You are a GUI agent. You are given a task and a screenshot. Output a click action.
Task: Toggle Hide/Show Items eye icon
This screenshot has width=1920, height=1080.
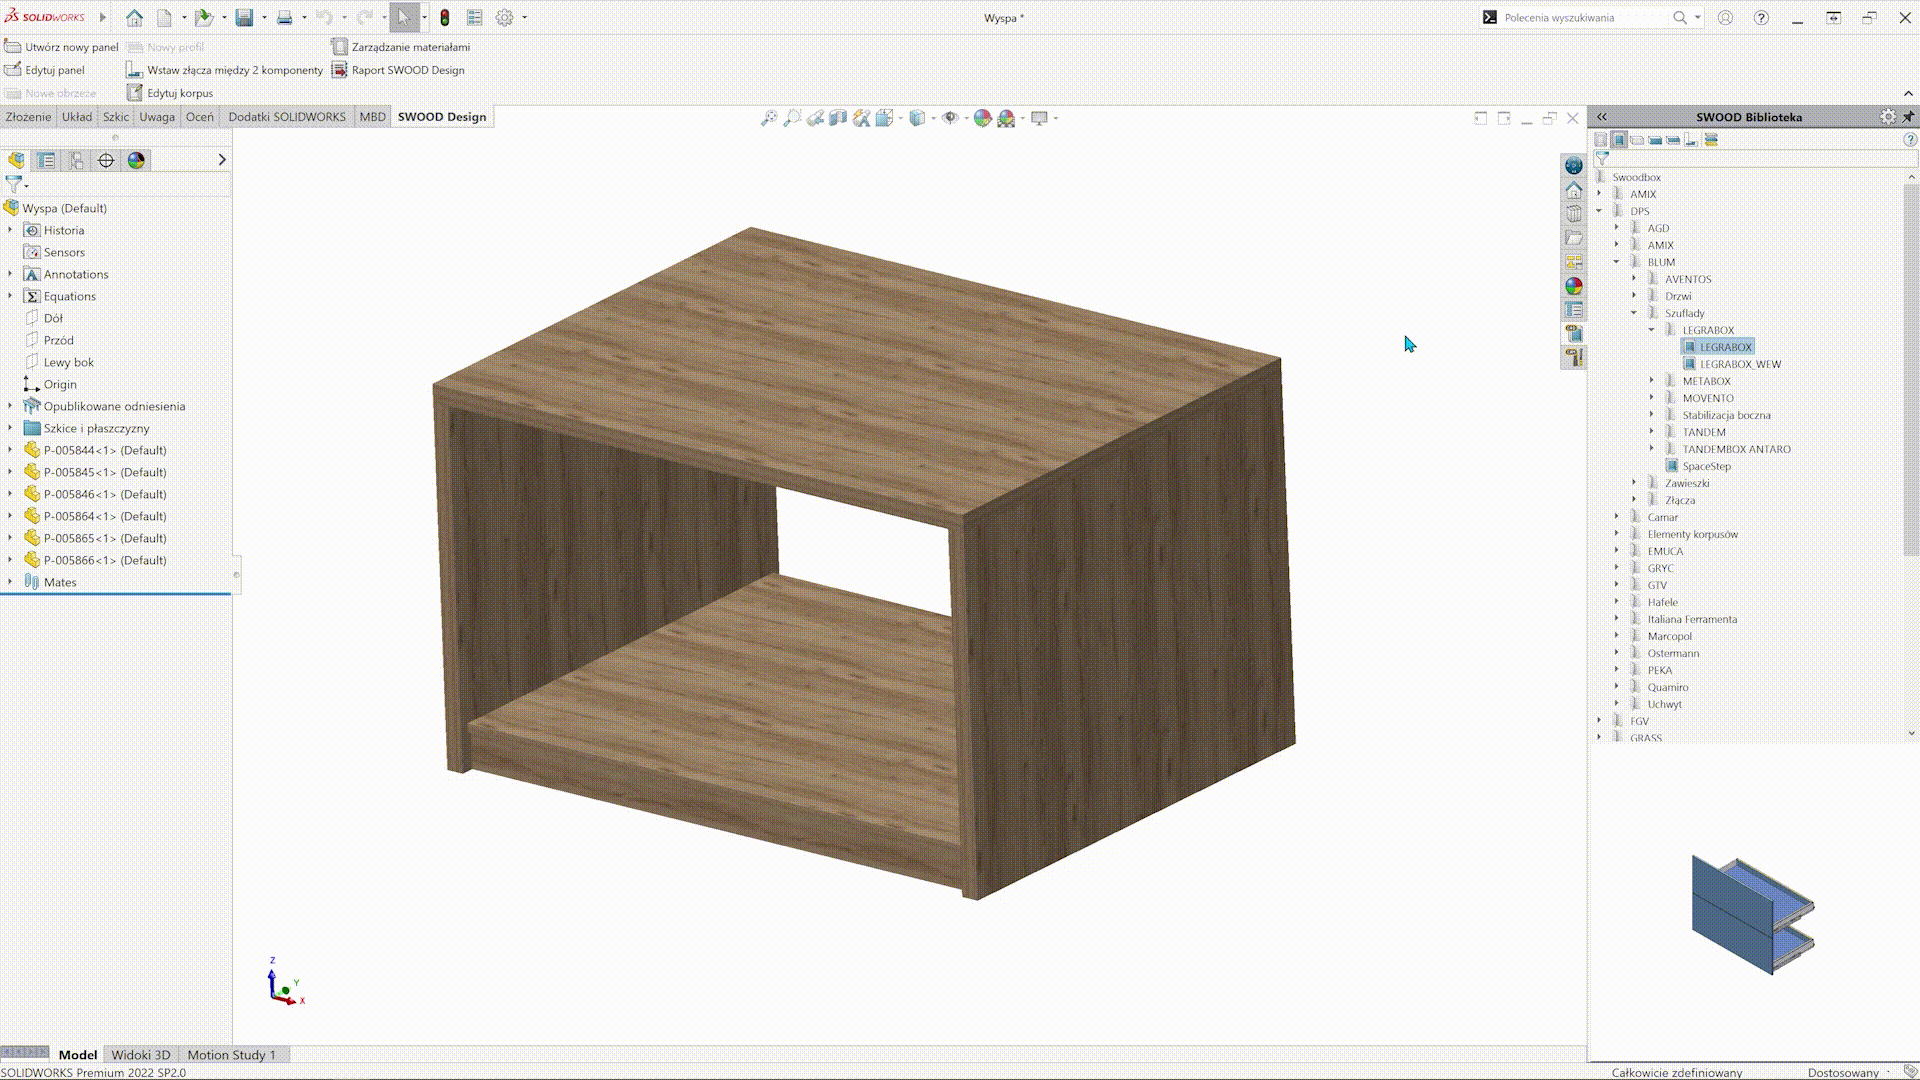click(x=952, y=118)
